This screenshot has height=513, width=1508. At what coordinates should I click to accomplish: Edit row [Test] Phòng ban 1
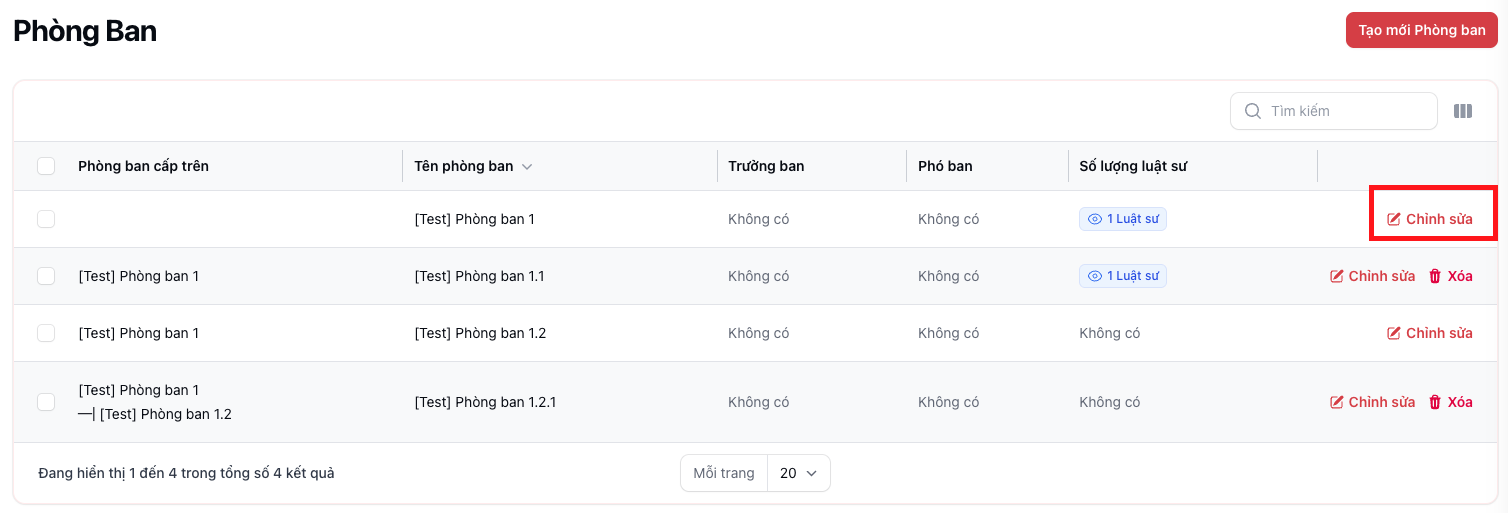pos(1429,219)
